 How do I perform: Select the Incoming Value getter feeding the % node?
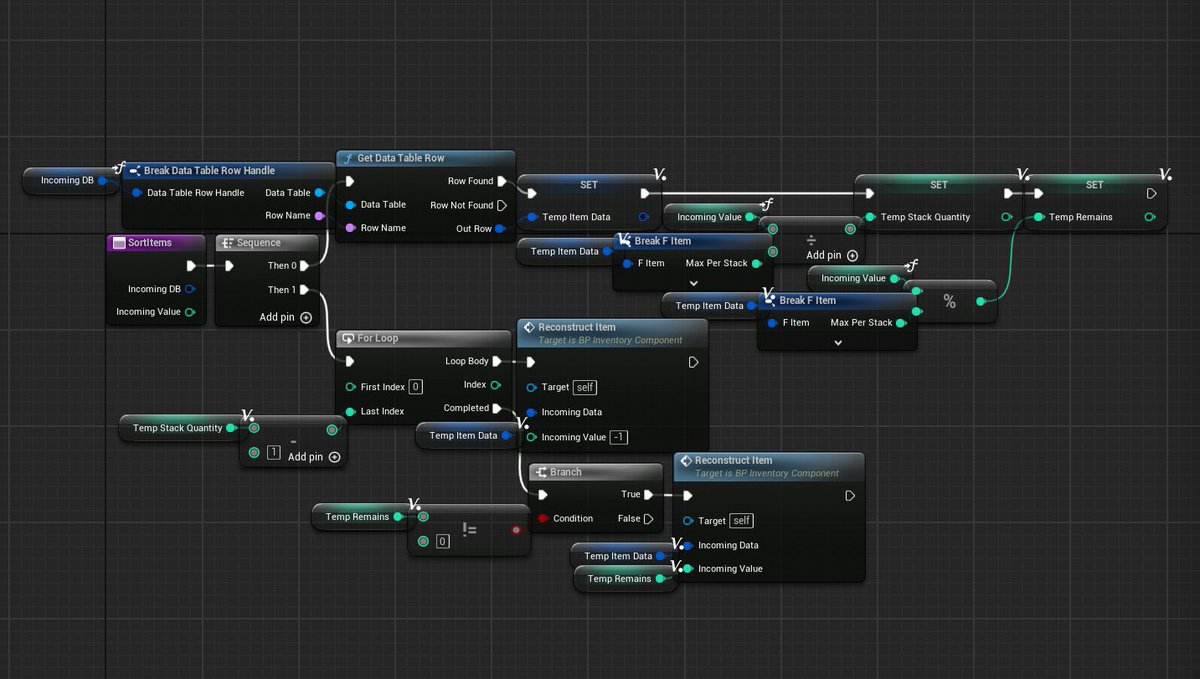(x=859, y=278)
